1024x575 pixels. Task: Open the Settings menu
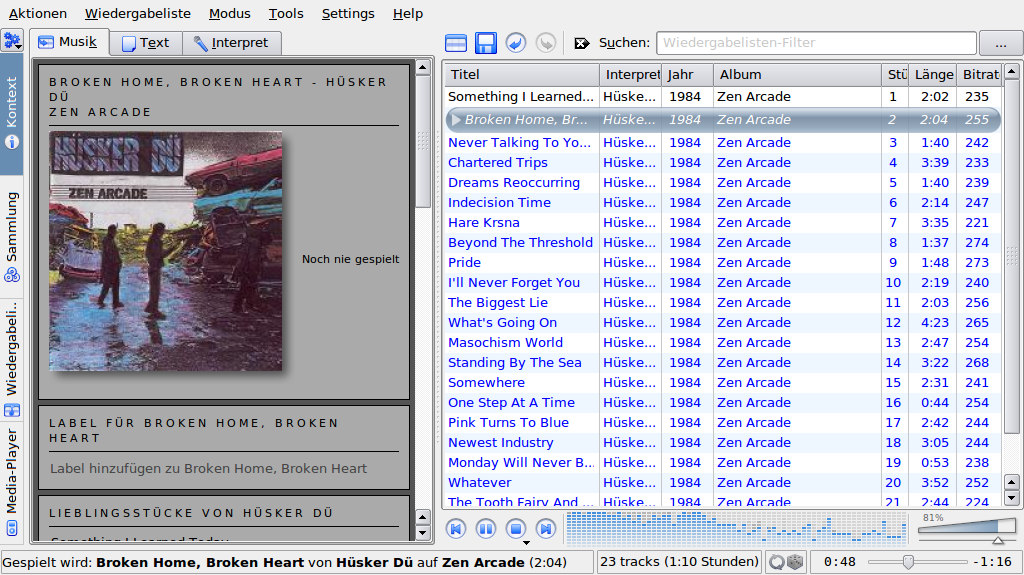pyautogui.click(x=348, y=14)
